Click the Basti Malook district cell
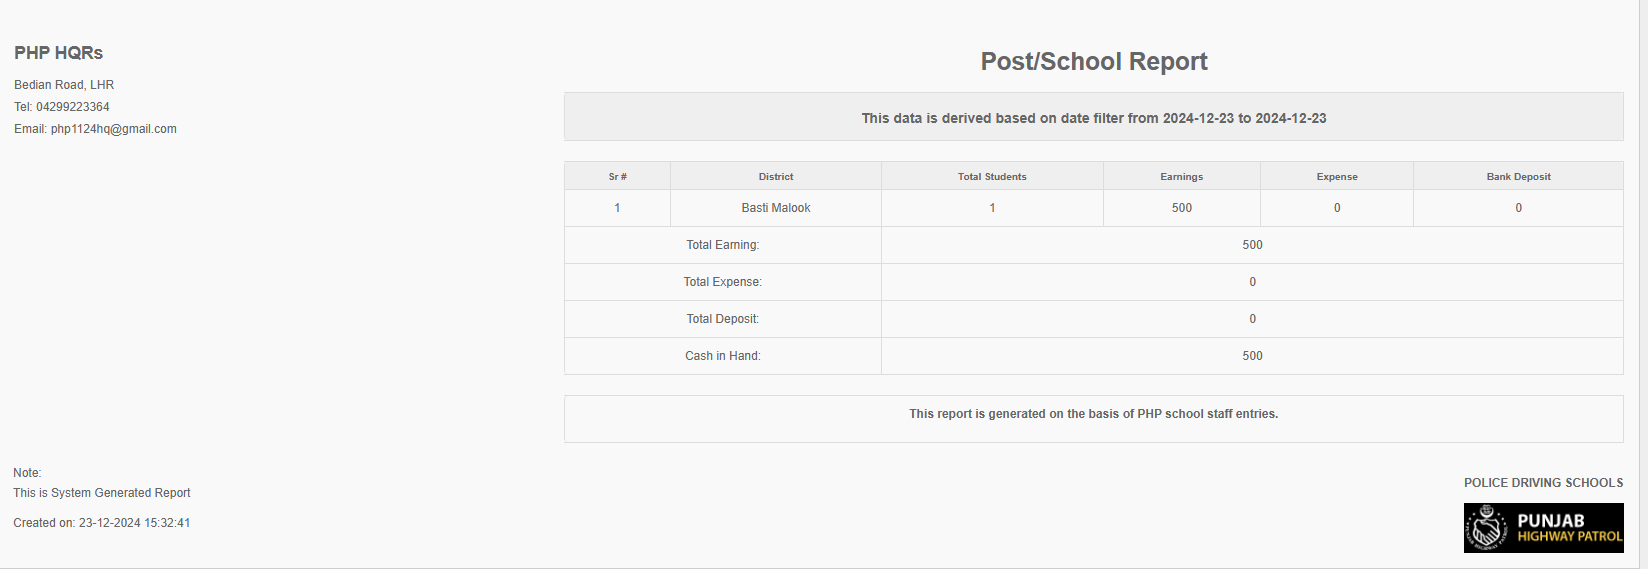1648x569 pixels. pyautogui.click(x=776, y=208)
